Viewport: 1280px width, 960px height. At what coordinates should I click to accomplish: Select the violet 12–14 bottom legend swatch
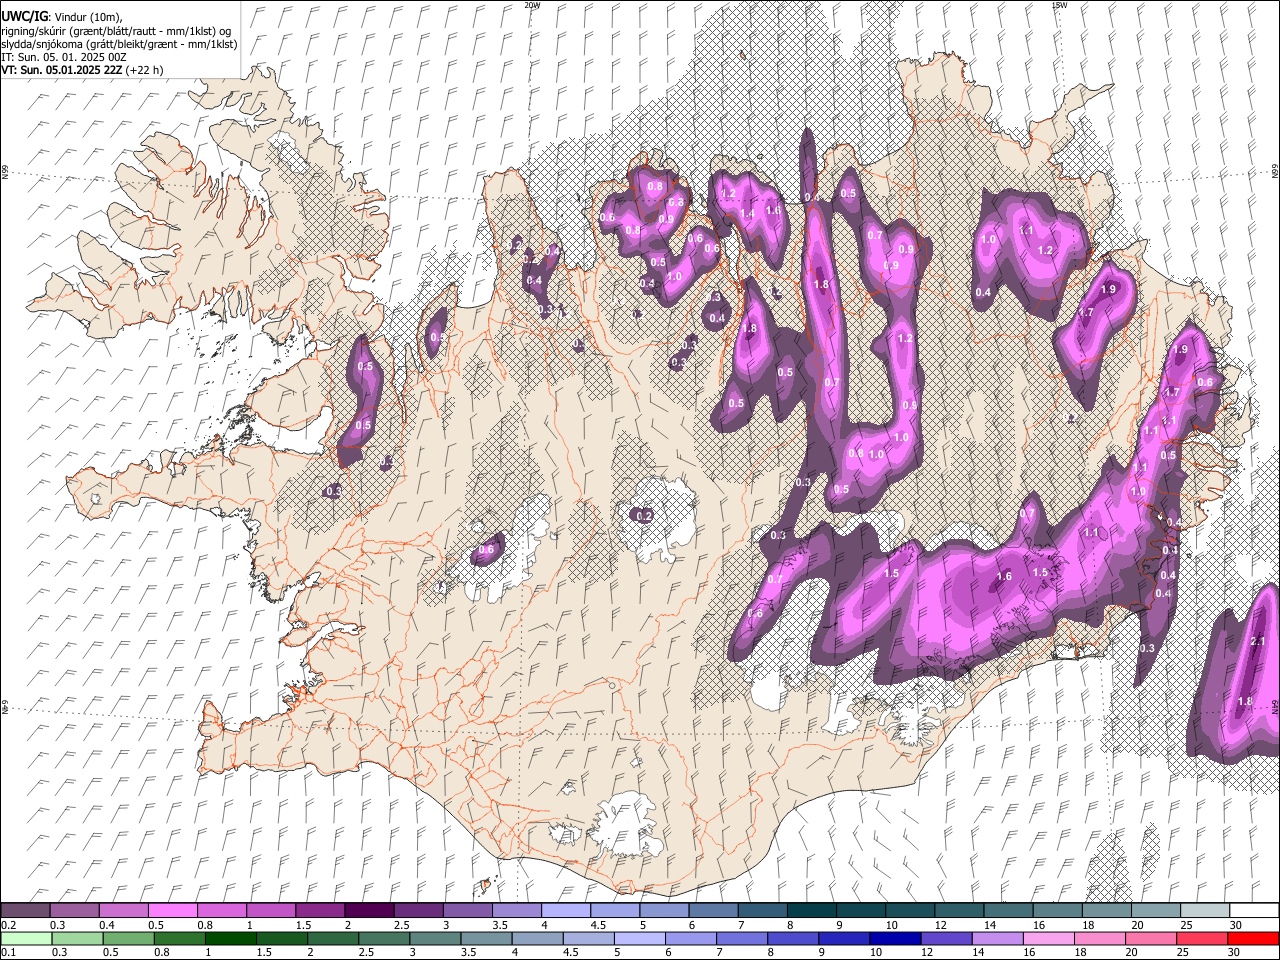point(946,938)
